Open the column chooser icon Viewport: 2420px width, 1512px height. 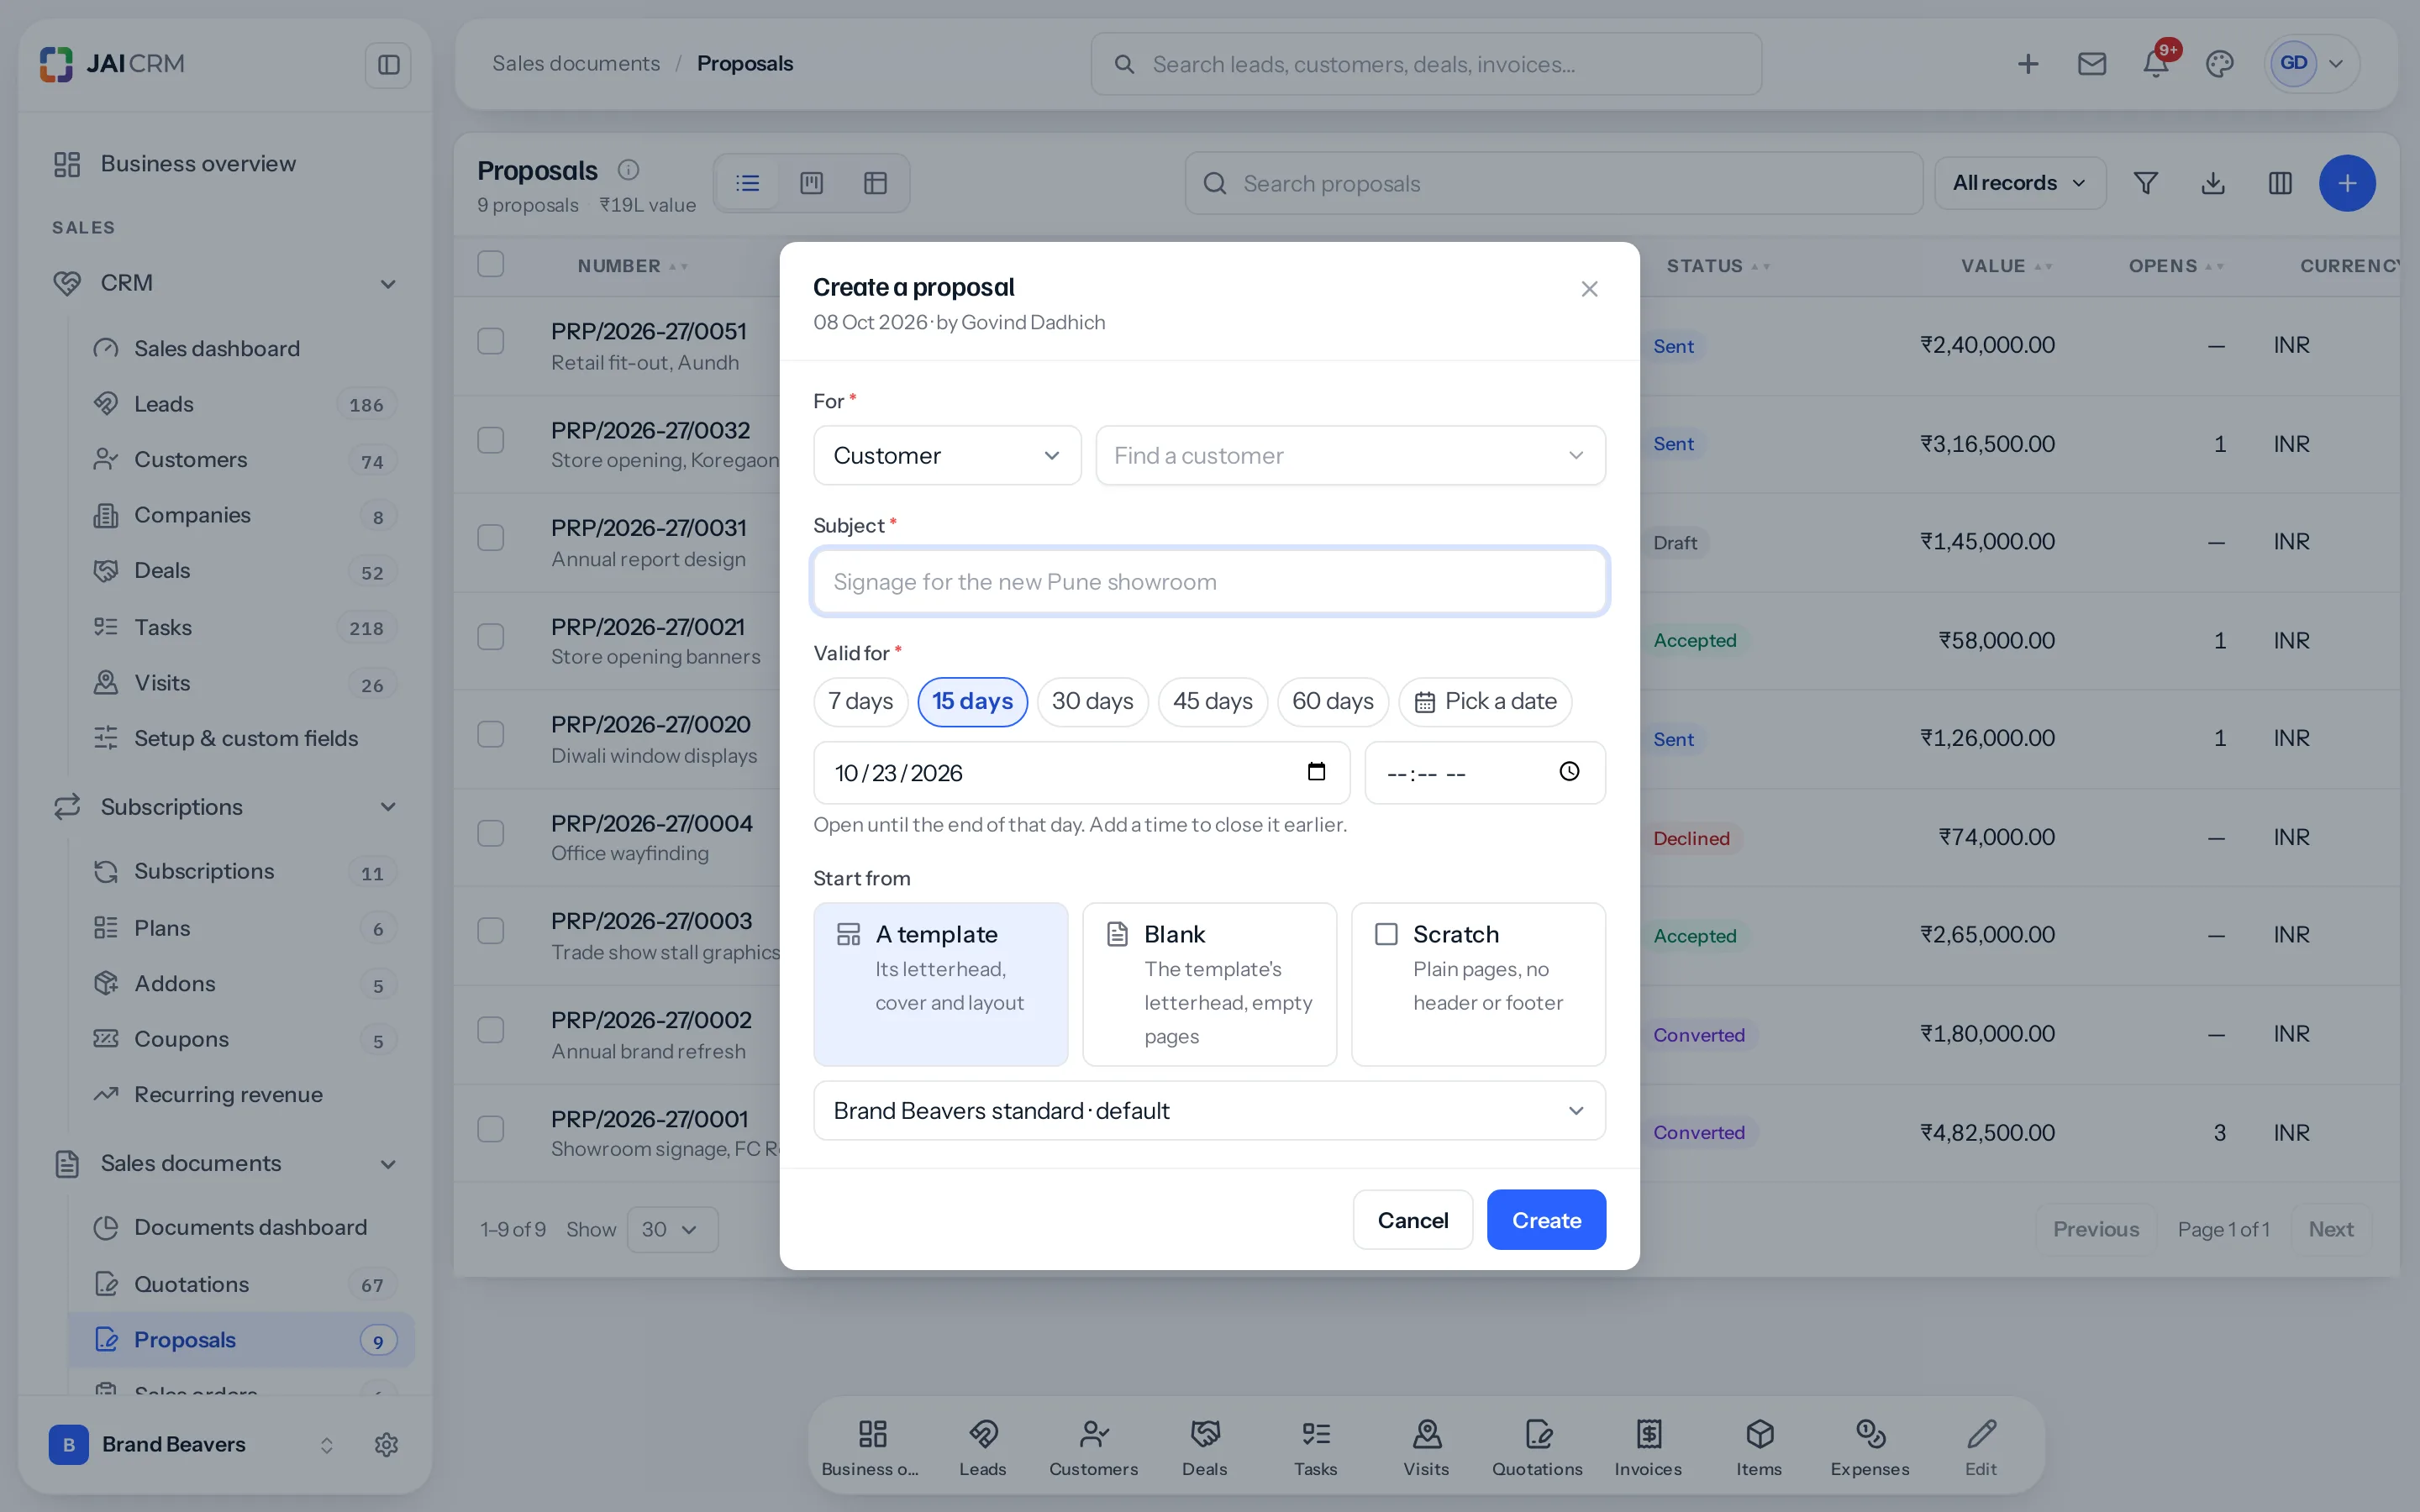(x=2280, y=183)
